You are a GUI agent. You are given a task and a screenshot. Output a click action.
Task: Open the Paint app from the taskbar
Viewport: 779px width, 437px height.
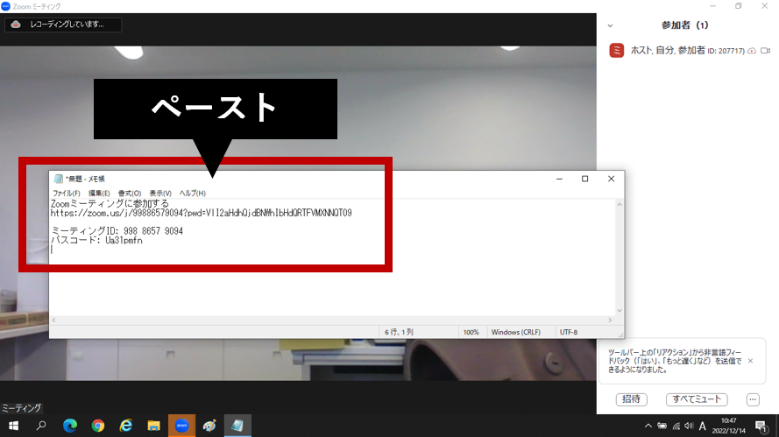coord(210,426)
